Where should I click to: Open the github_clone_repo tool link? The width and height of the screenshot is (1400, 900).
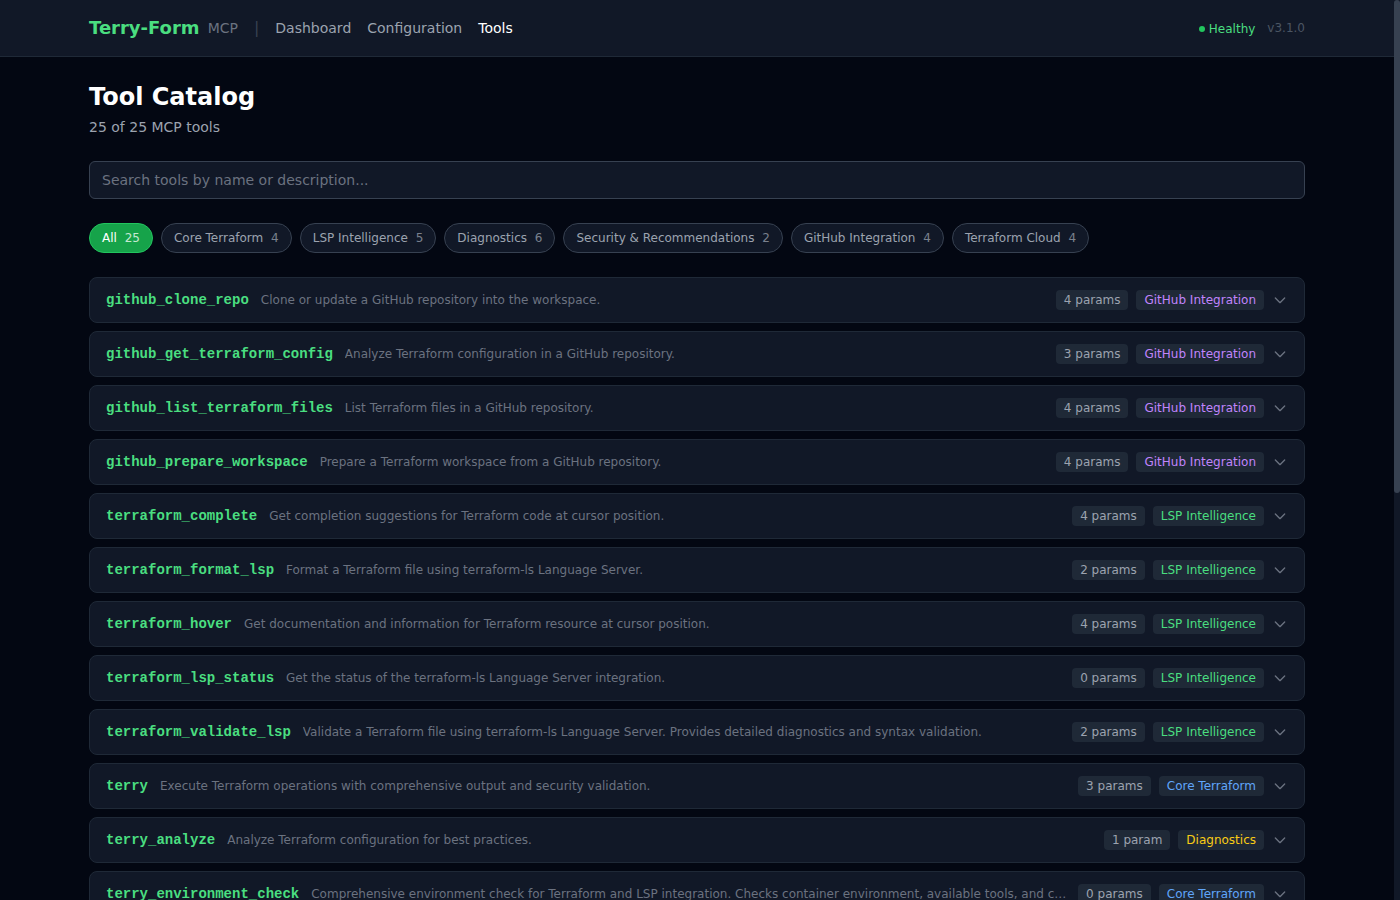177,299
